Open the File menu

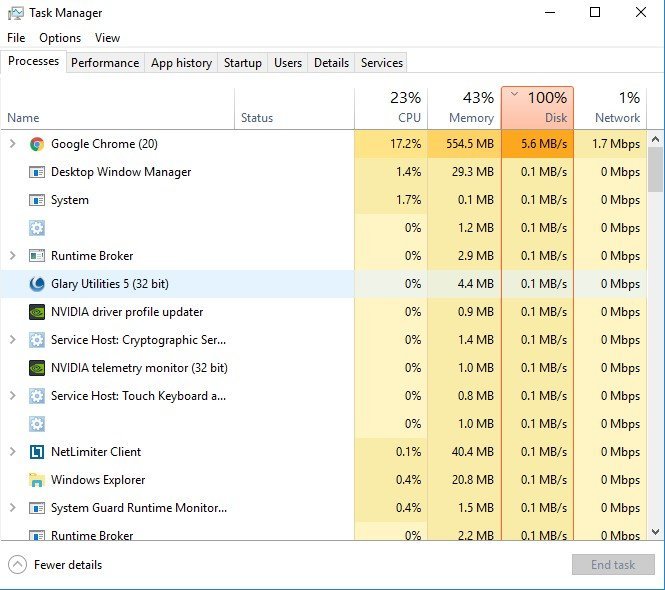(x=16, y=38)
